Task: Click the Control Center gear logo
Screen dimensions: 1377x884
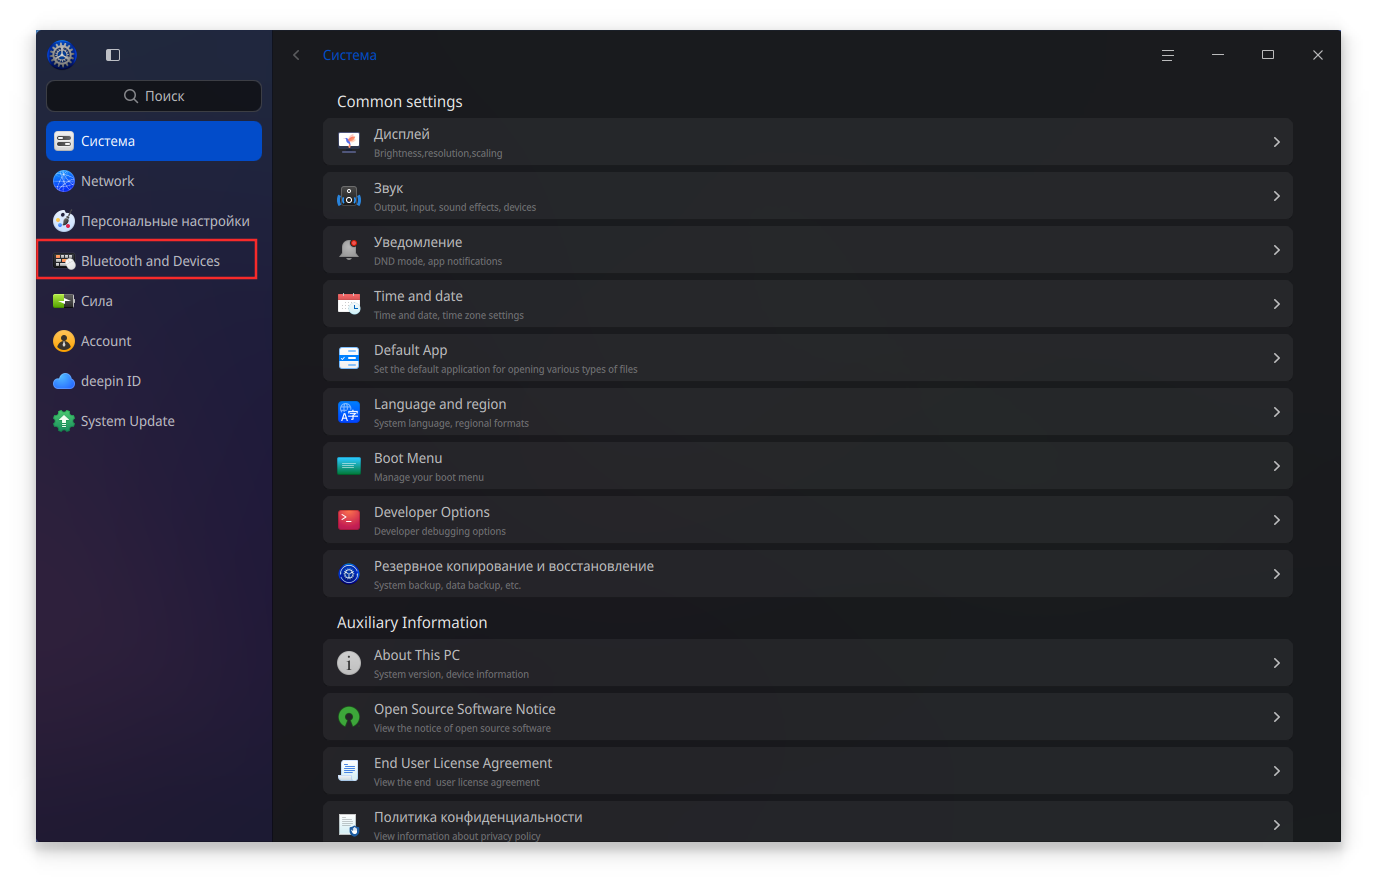Action: [x=62, y=54]
